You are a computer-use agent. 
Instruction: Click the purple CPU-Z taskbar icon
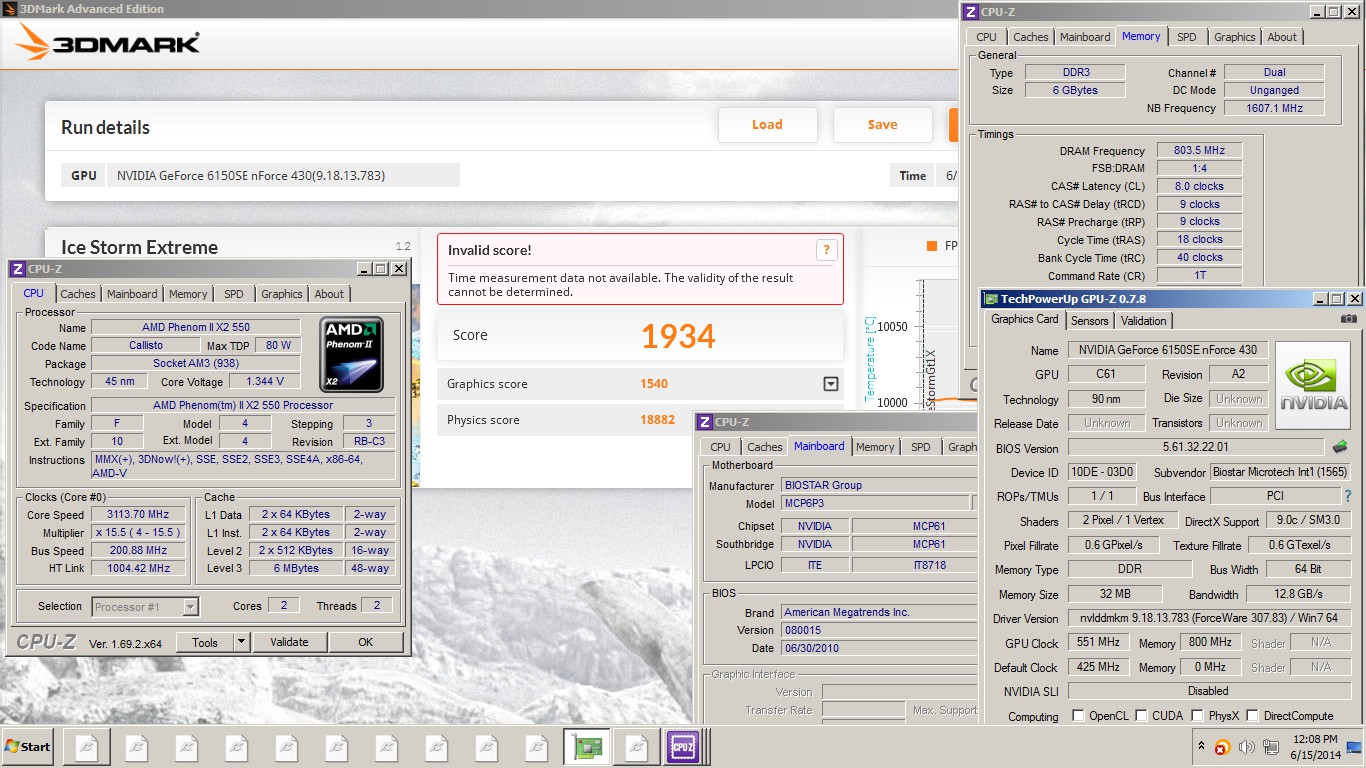[683, 747]
